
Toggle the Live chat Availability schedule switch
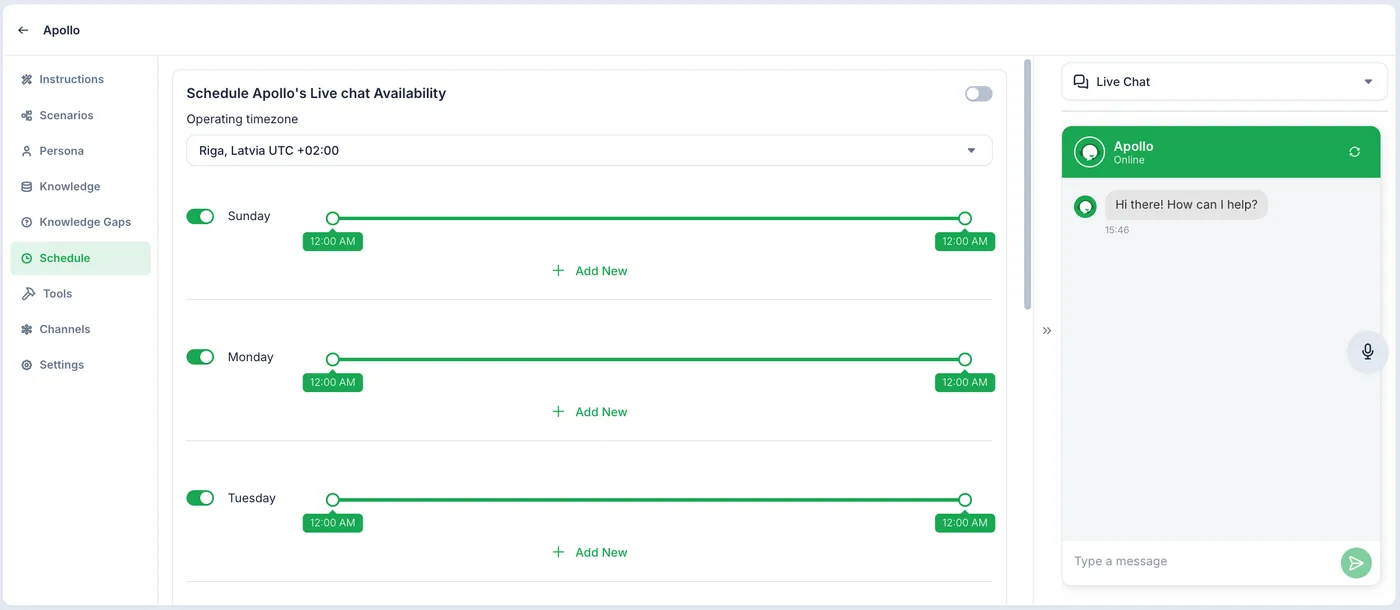click(979, 94)
